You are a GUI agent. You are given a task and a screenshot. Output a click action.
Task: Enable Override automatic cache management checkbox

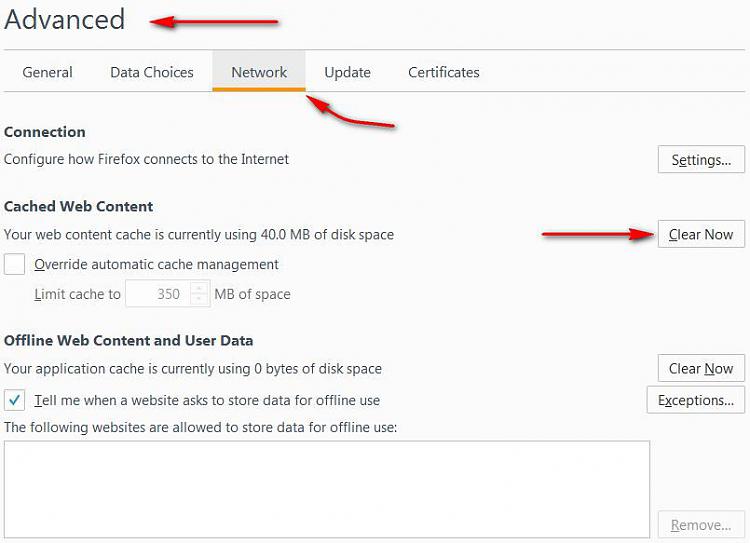click(x=14, y=264)
